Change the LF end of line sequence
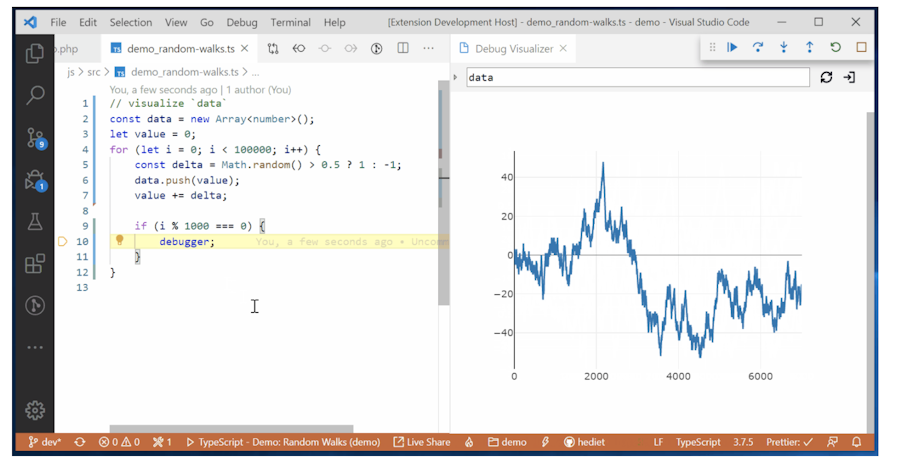900x474 pixels. pyautogui.click(x=658, y=442)
